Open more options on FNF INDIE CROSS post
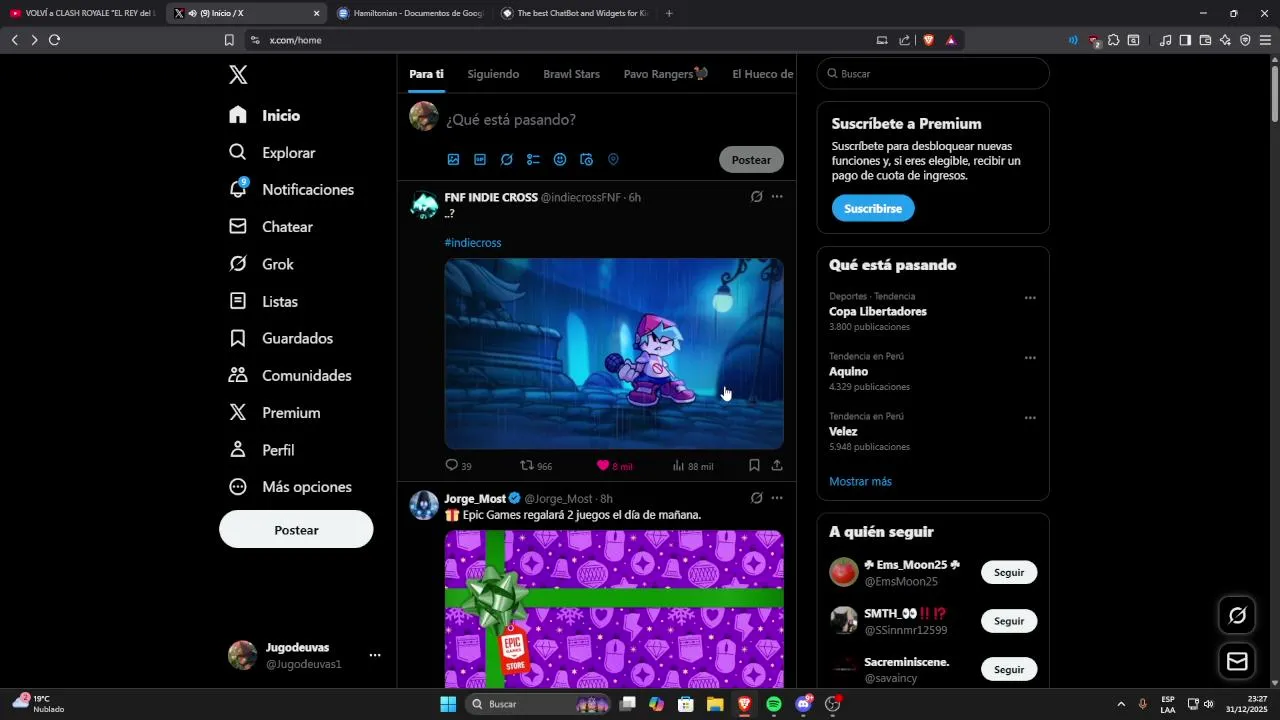This screenshot has height=720, width=1280. coord(777,197)
